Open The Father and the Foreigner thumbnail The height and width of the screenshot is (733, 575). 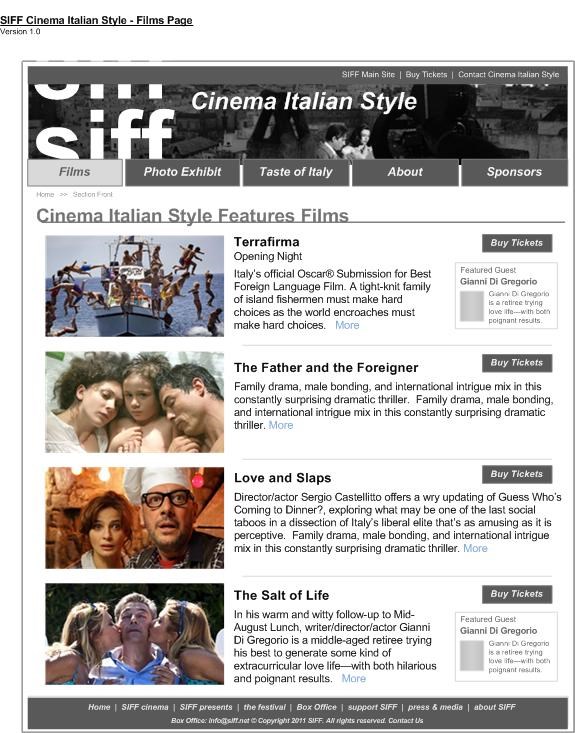coord(135,402)
